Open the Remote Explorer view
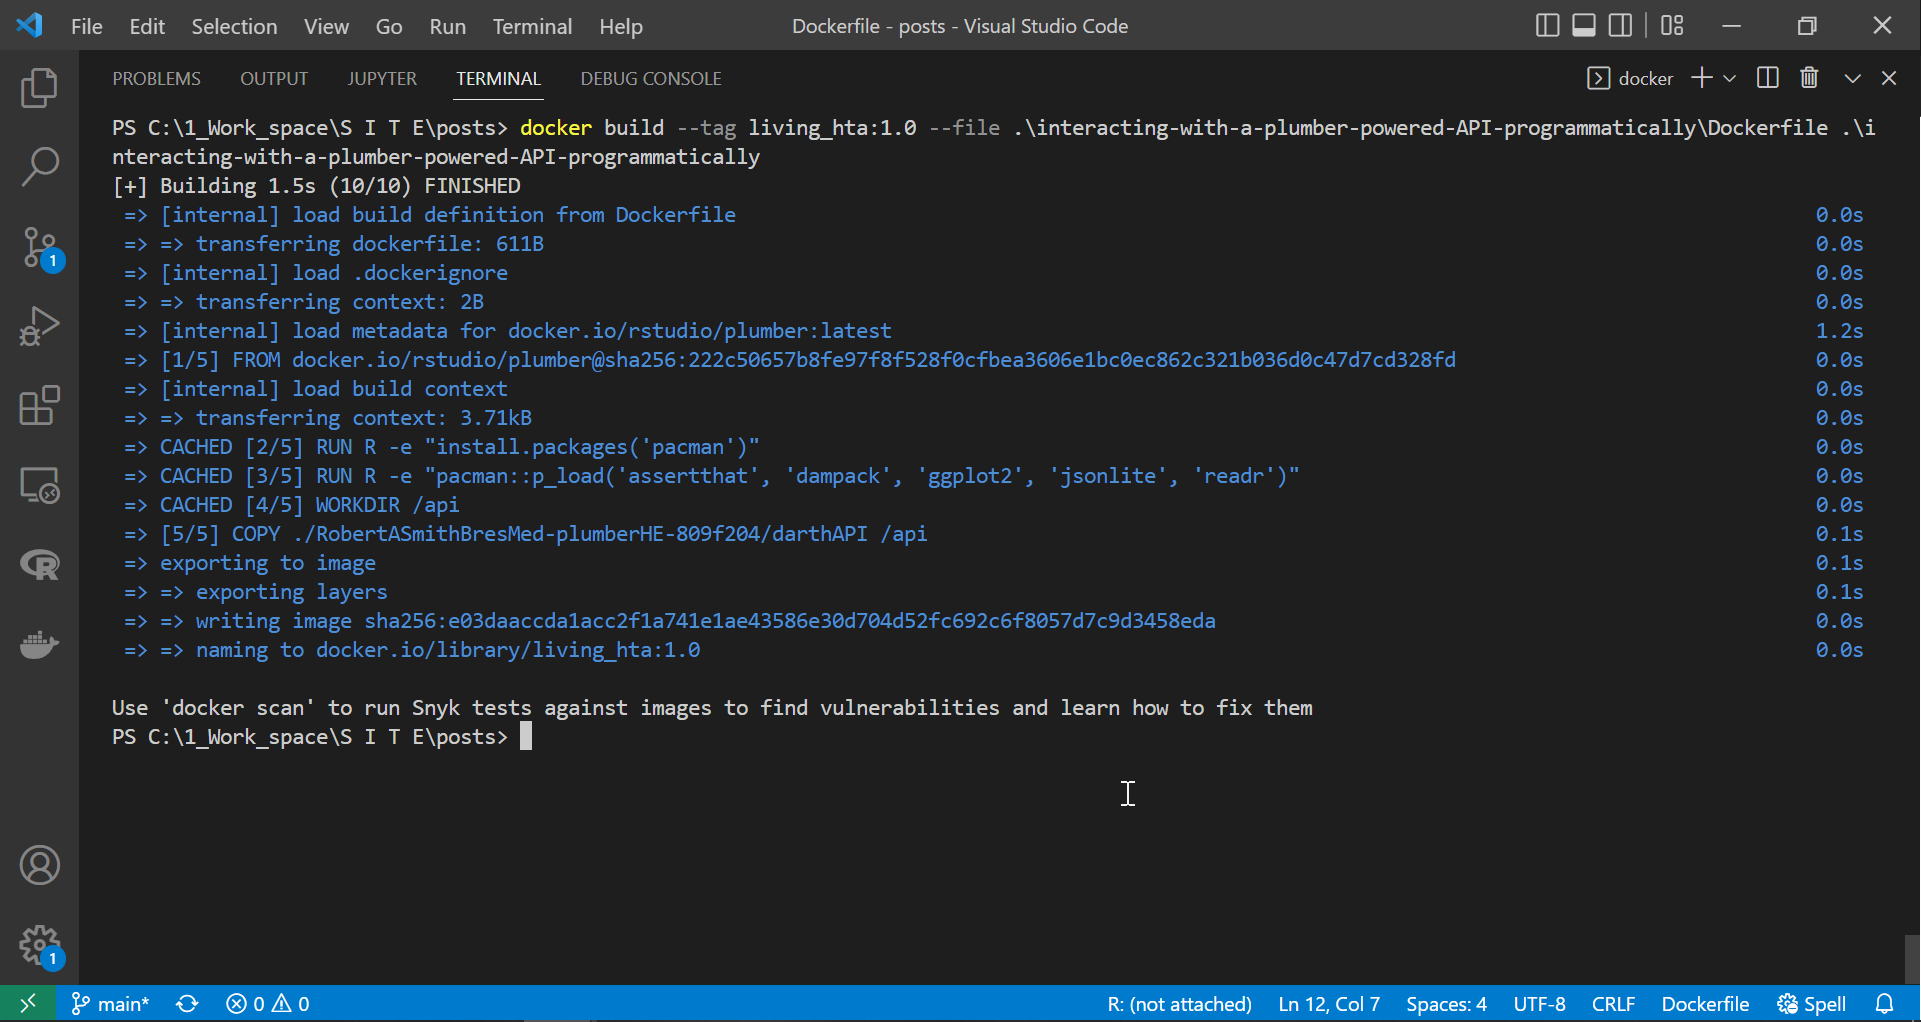 point(40,486)
